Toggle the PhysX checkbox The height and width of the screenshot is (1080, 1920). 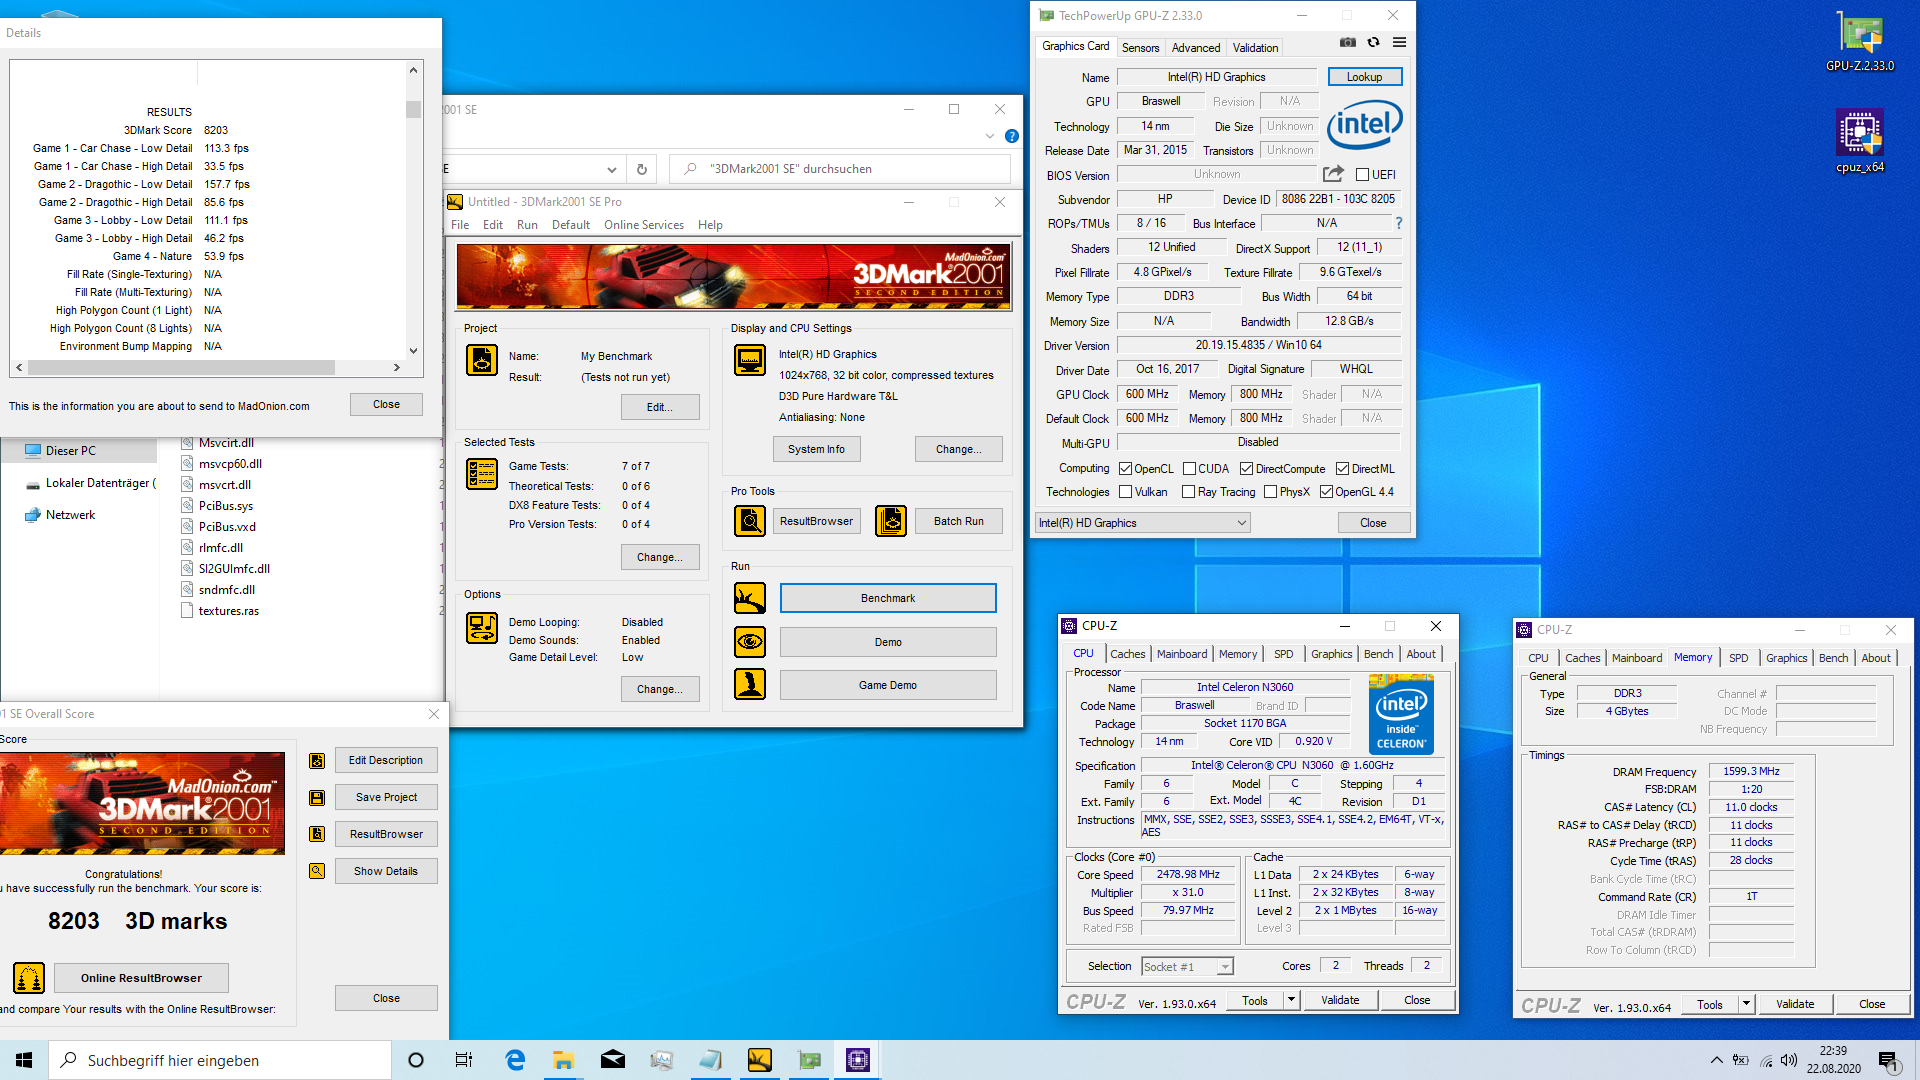pyautogui.click(x=1271, y=492)
